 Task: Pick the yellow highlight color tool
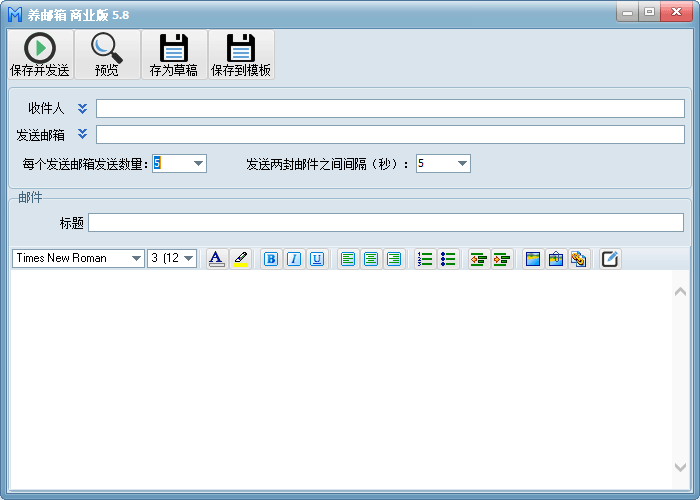pyautogui.click(x=240, y=258)
